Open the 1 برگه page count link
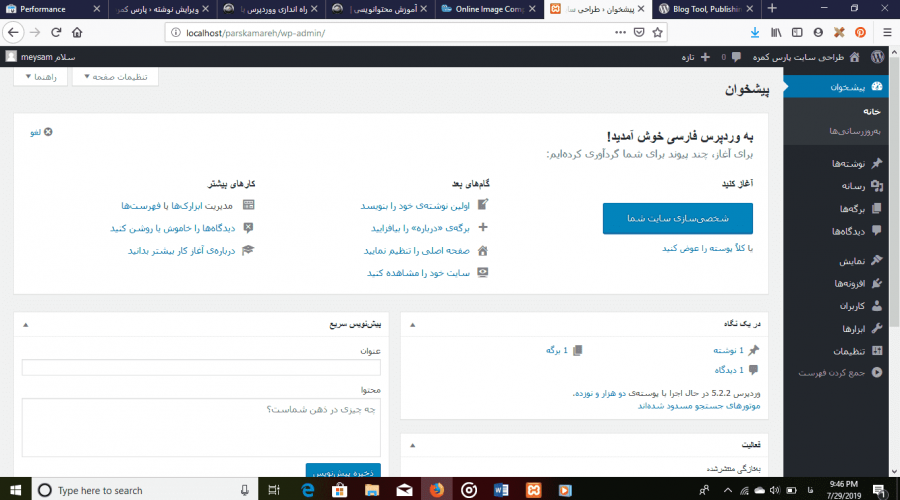Viewport: 900px width, 500px height. (556, 350)
